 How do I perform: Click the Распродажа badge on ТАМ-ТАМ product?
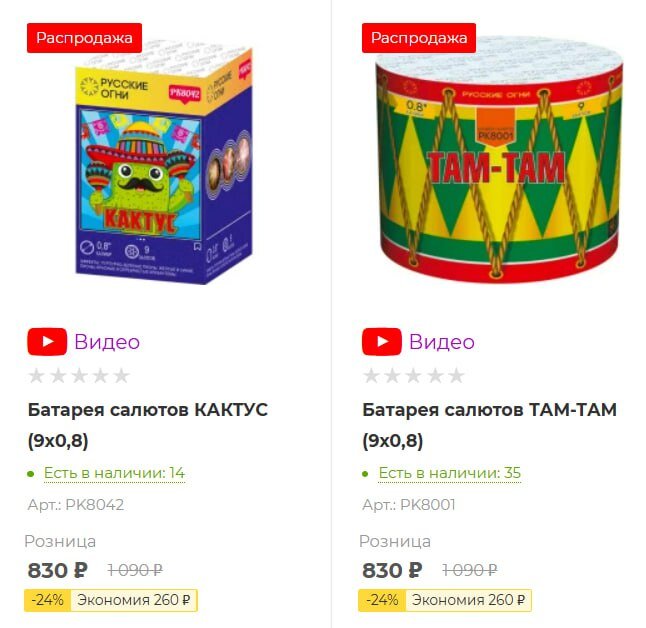[419, 38]
